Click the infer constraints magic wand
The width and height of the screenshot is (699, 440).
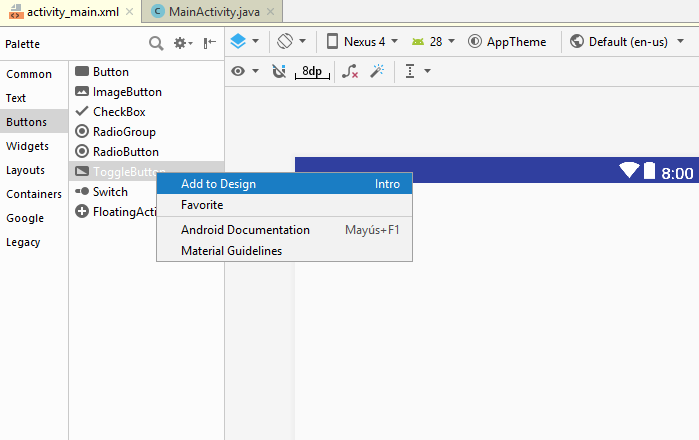[x=377, y=71]
